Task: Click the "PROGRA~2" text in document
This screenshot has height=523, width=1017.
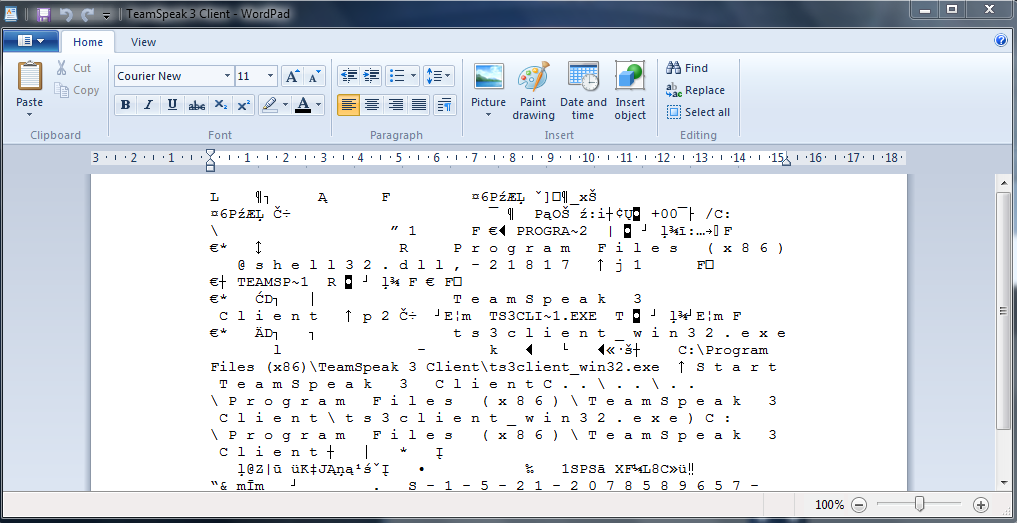Action: click(552, 231)
